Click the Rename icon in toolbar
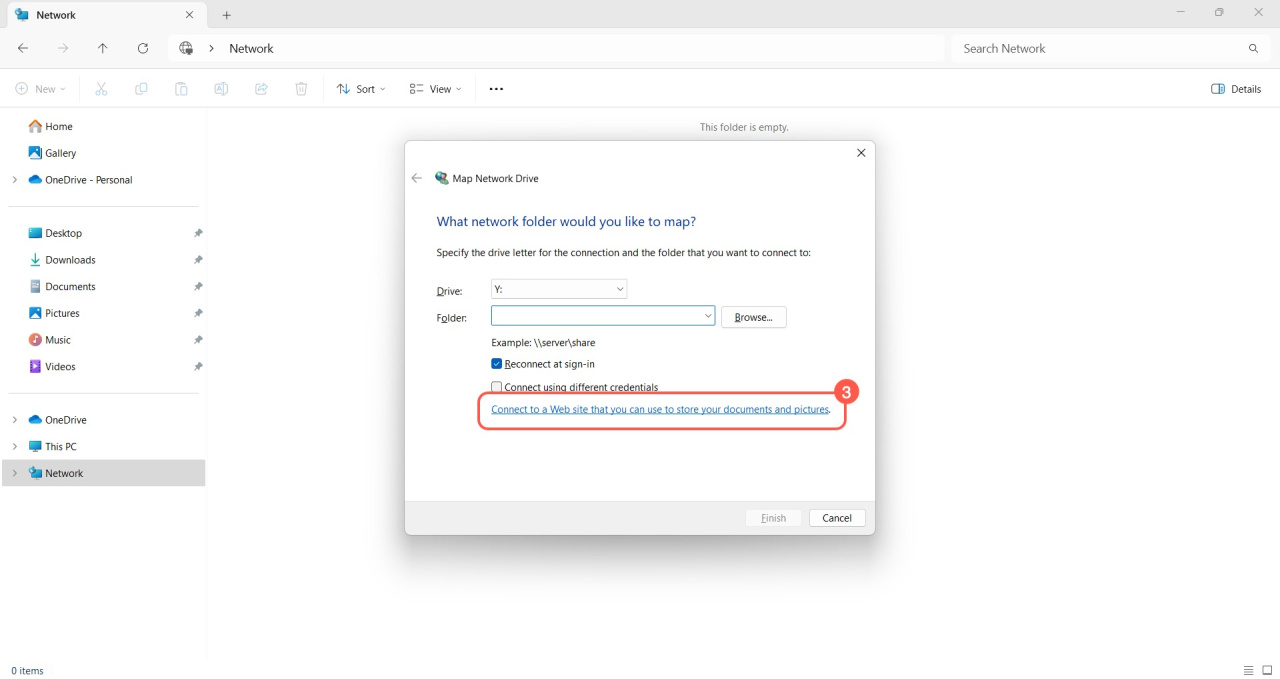The image size is (1280, 679). click(221, 89)
